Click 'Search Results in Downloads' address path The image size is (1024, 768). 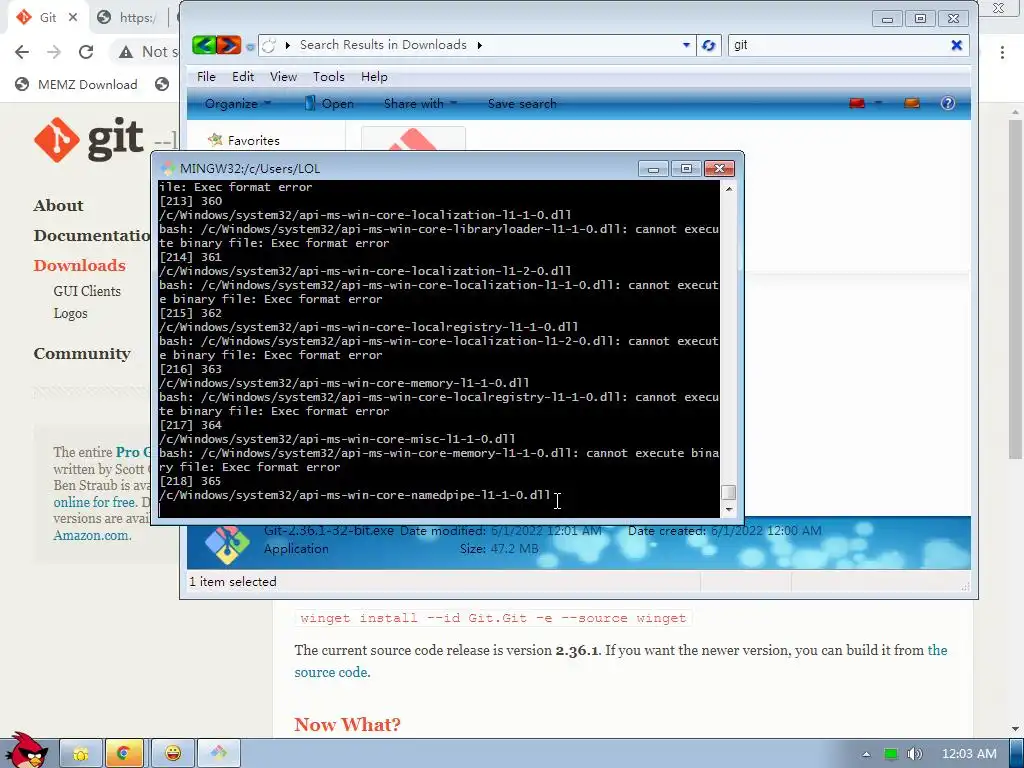[x=383, y=45]
